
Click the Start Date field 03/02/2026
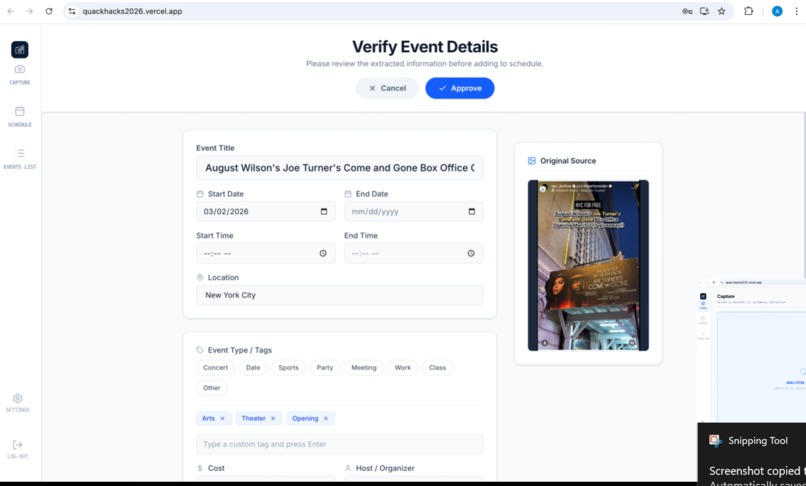[266, 211]
